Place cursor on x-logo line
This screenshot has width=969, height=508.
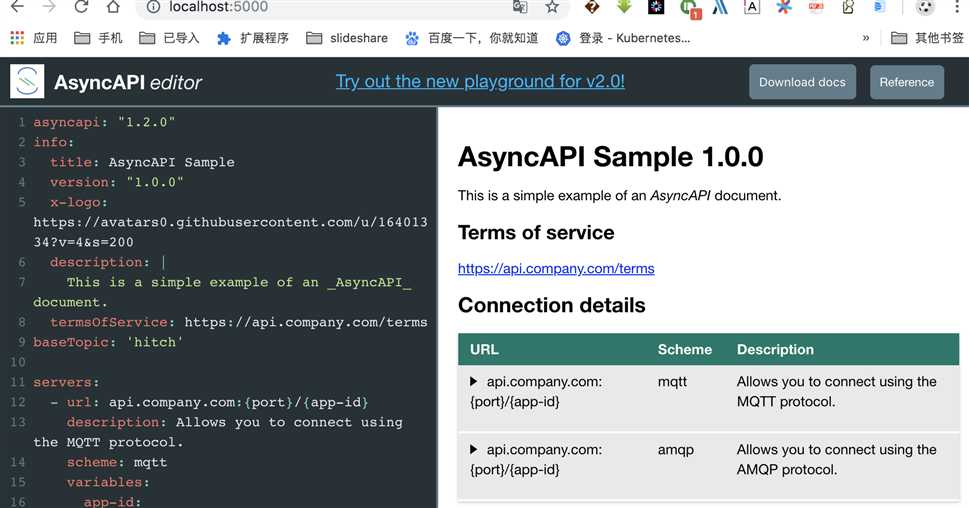(x=78, y=202)
